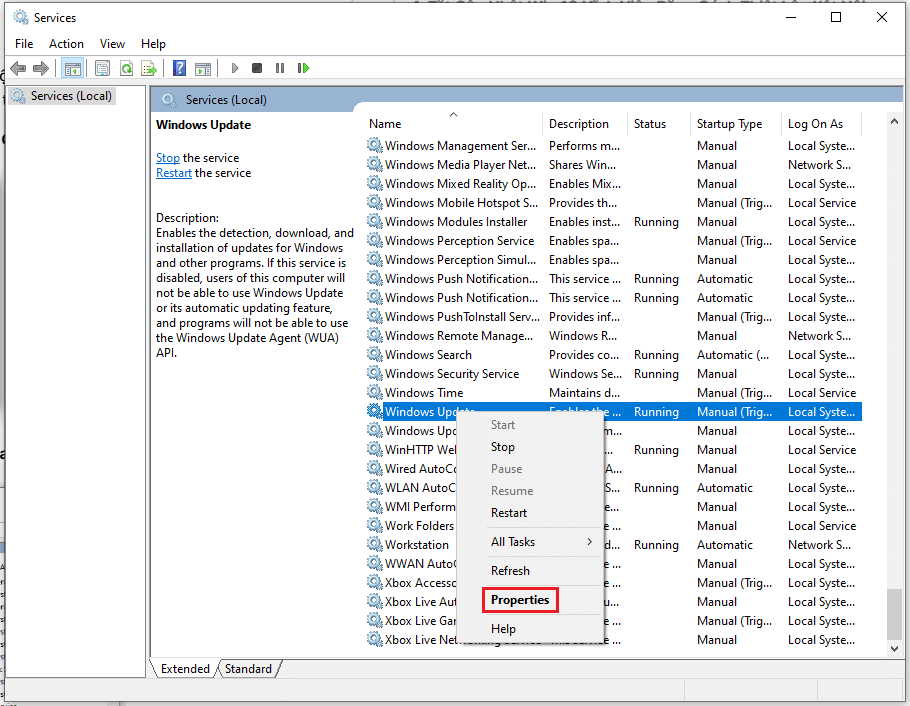Viewport: 910px width, 706px height.
Task: Sort by the Description column header
Action: pyautogui.click(x=586, y=124)
